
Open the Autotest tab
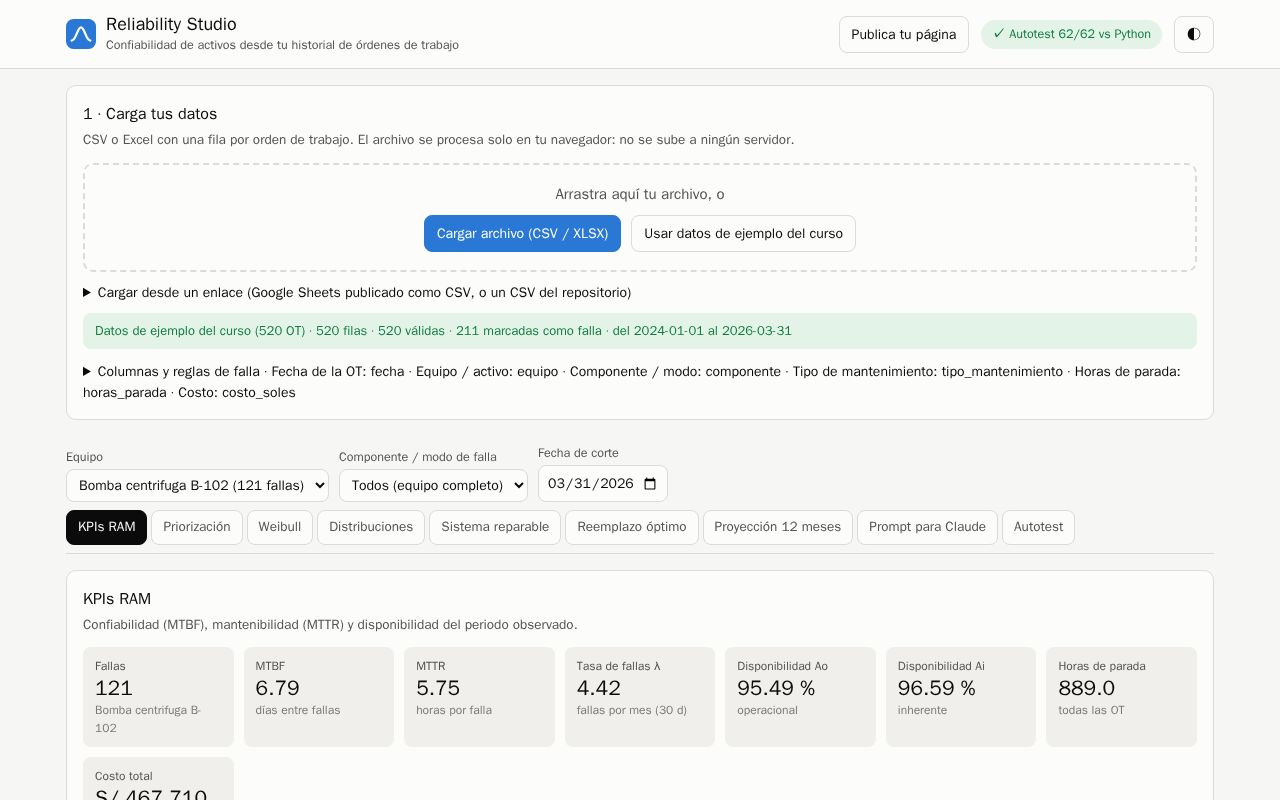[1038, 527]
